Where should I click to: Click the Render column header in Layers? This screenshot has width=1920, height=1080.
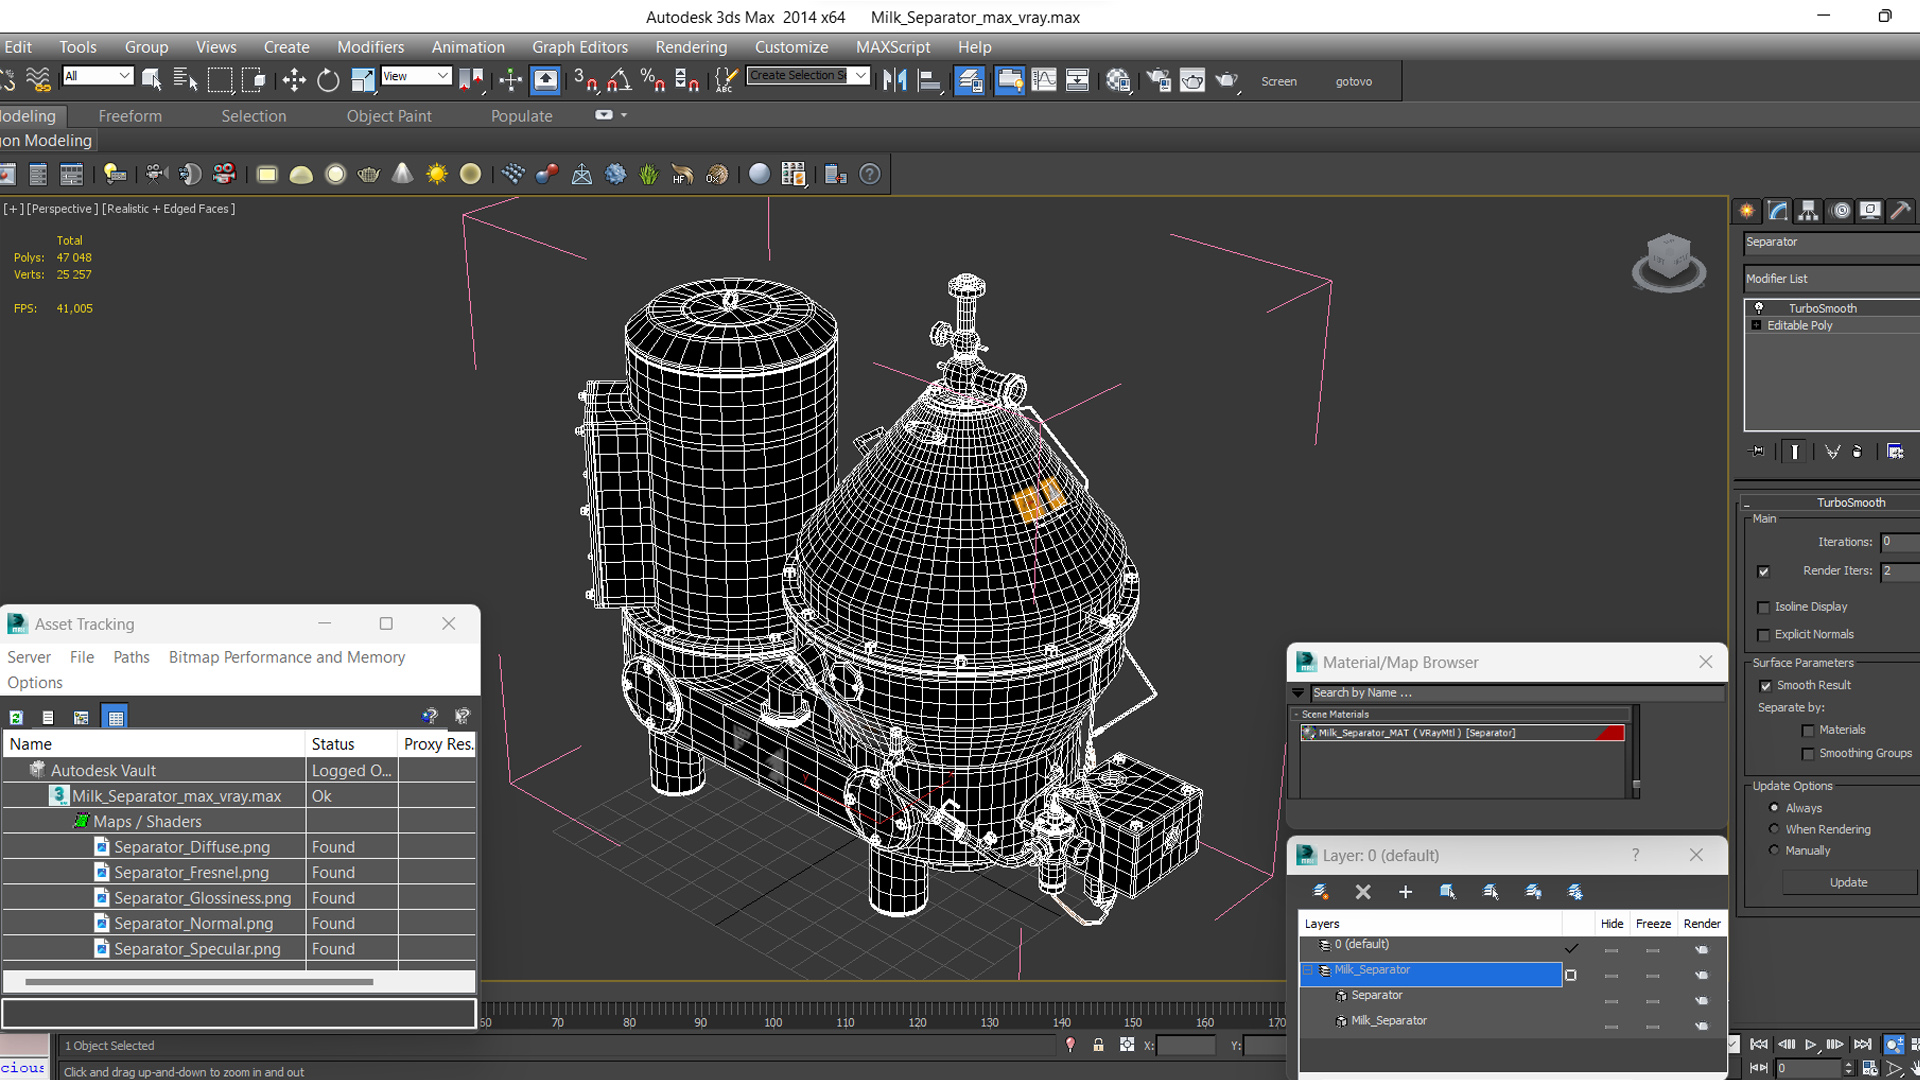[1702, 924]
